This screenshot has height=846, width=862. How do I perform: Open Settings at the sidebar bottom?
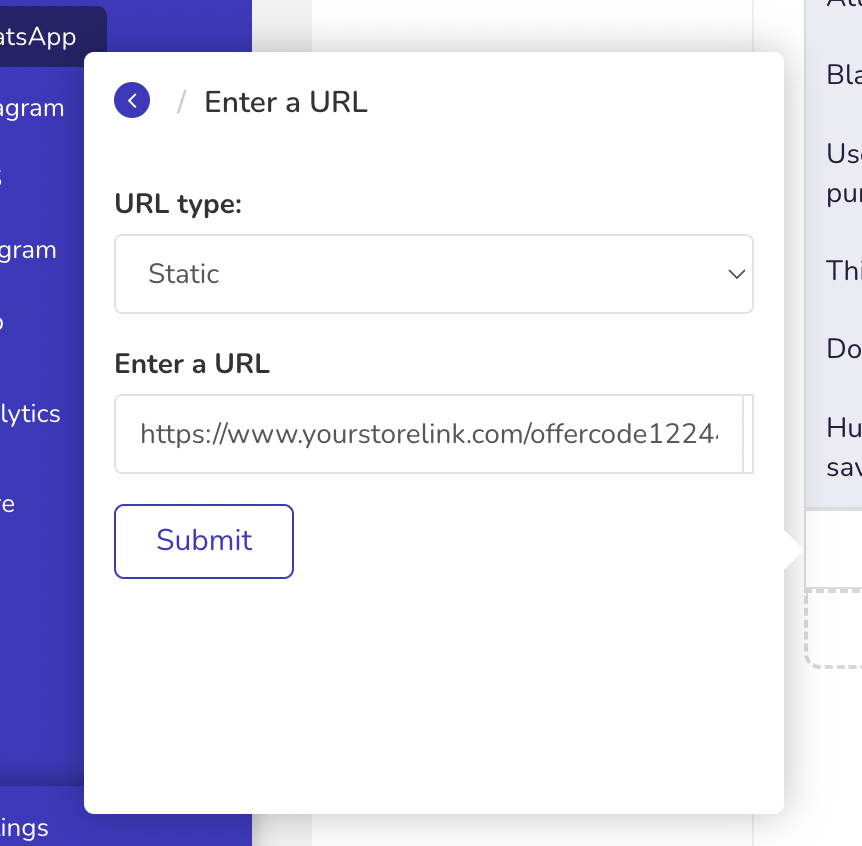click(x=24, y=828)
